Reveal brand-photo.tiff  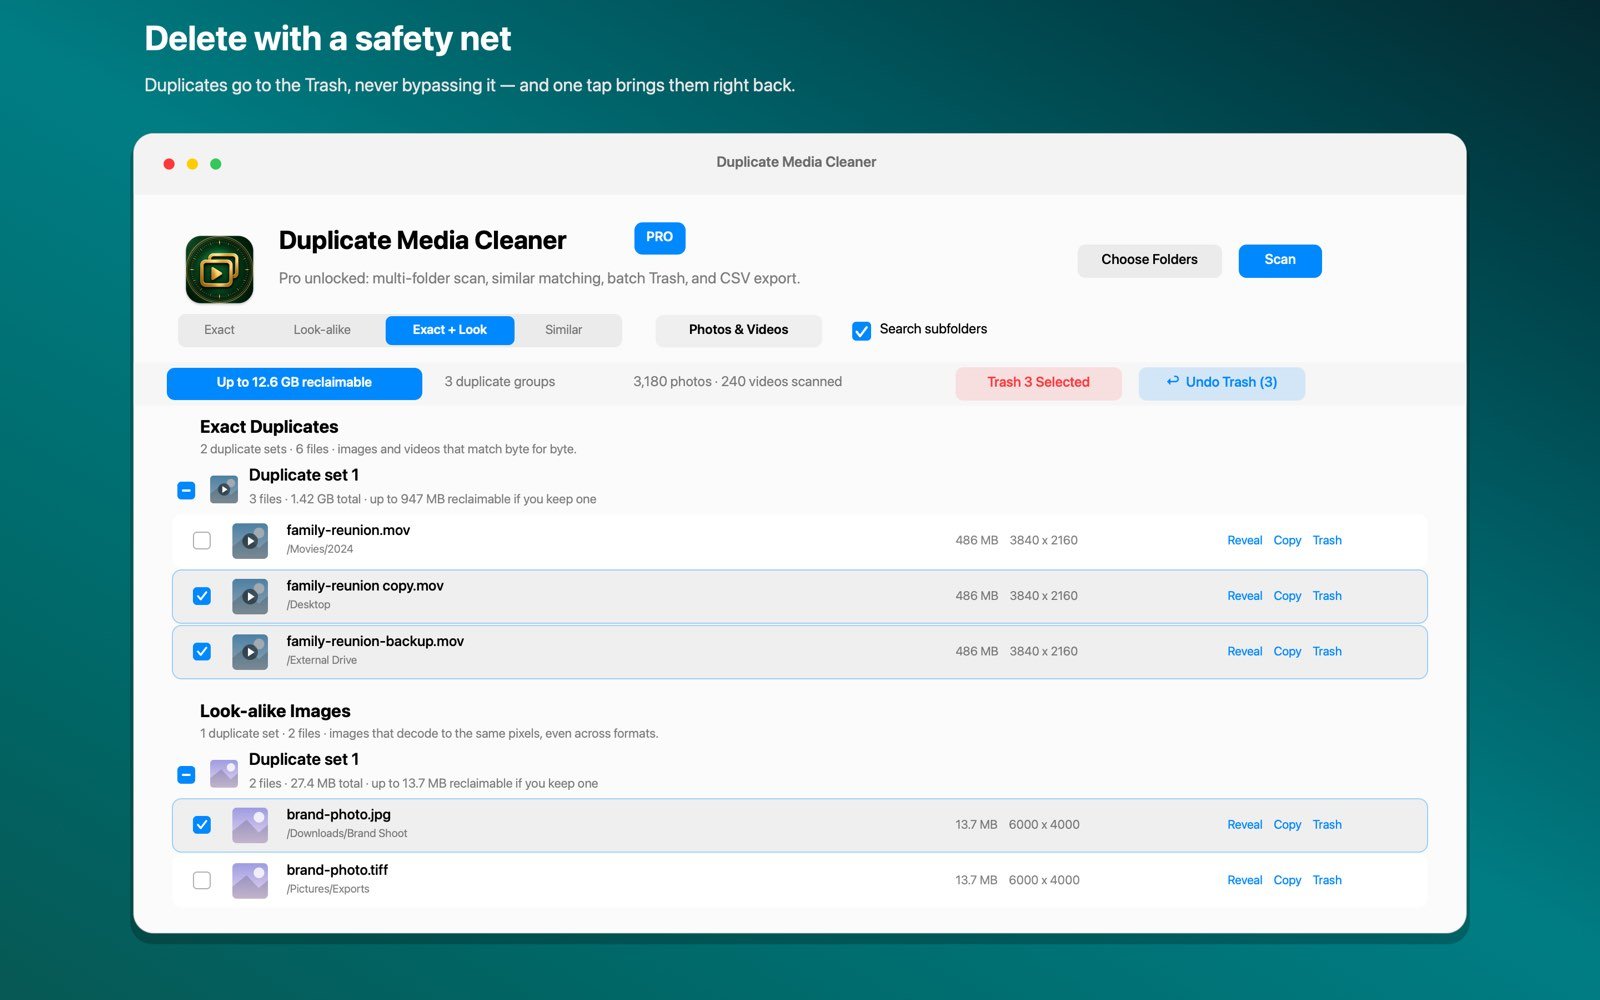(1244, 880)
